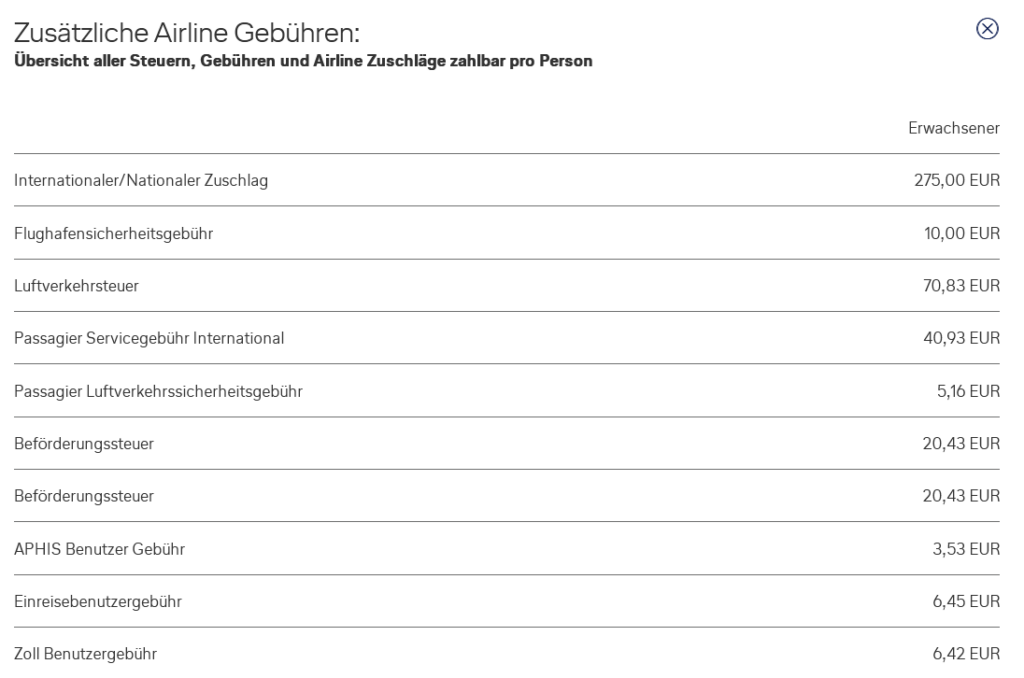The image size is (1024, 678).
Task: Click the 40,93 EUR amount
Action: [x=960, y=338]
